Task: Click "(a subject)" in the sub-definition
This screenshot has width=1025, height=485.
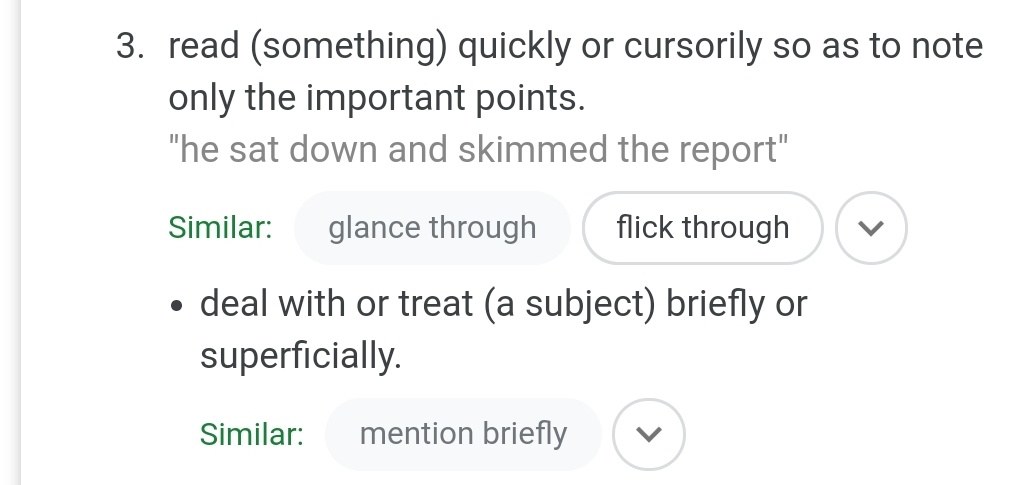Action: point(569,305)
